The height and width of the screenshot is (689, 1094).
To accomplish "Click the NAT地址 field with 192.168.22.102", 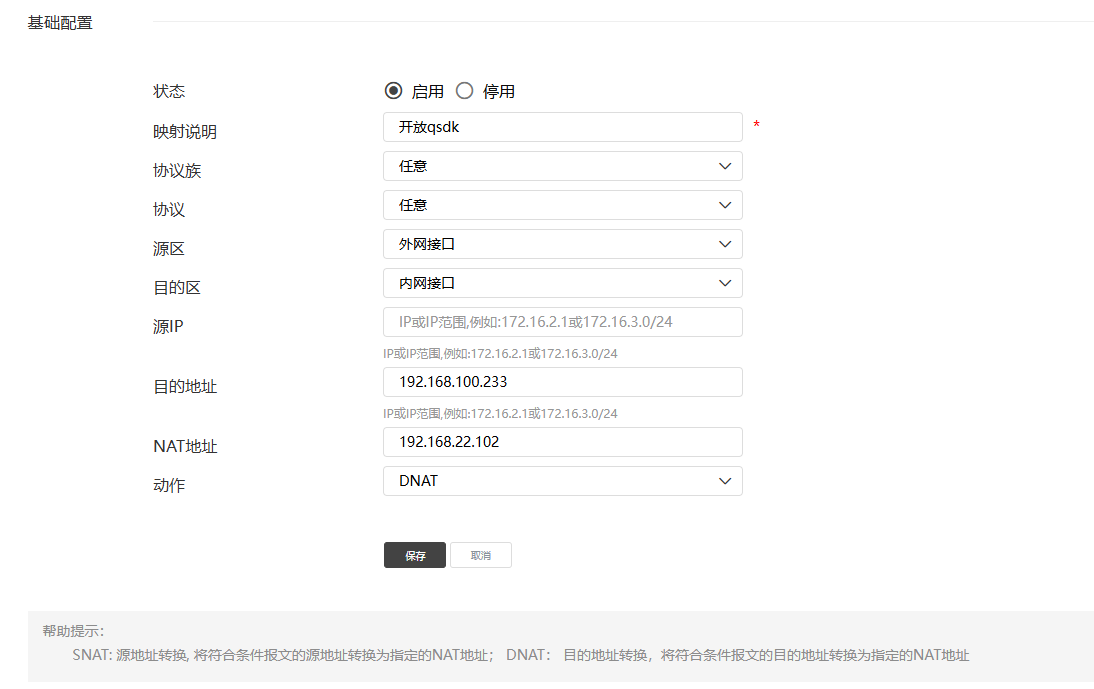I will coord(562,442).
